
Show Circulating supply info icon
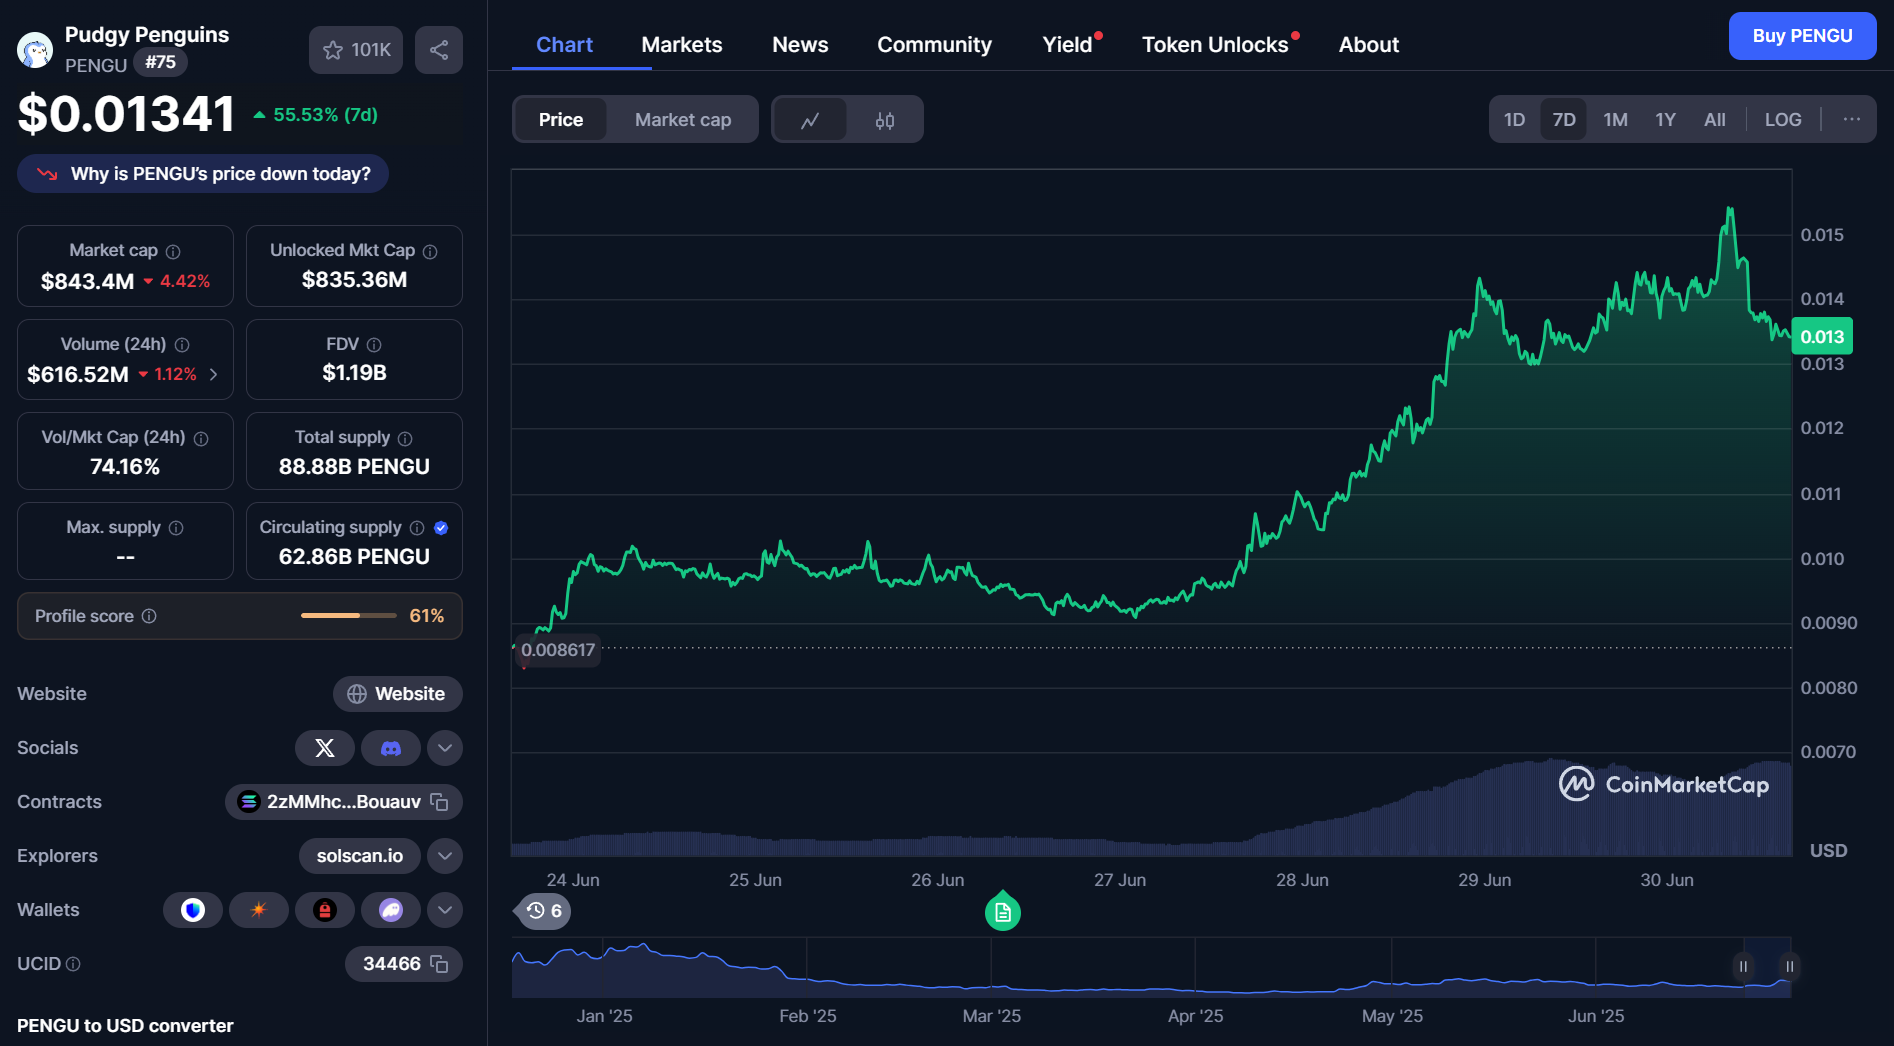click(x=417, y=528)
